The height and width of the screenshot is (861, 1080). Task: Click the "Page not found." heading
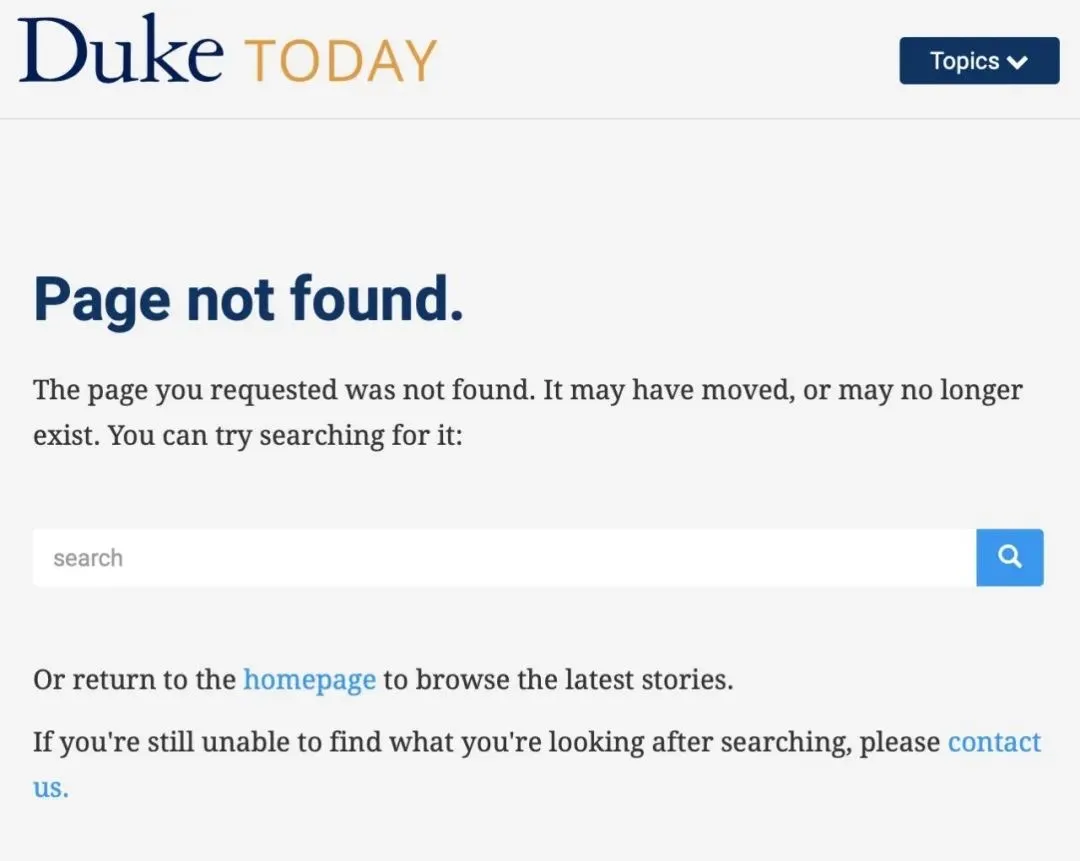coord(249,298)
